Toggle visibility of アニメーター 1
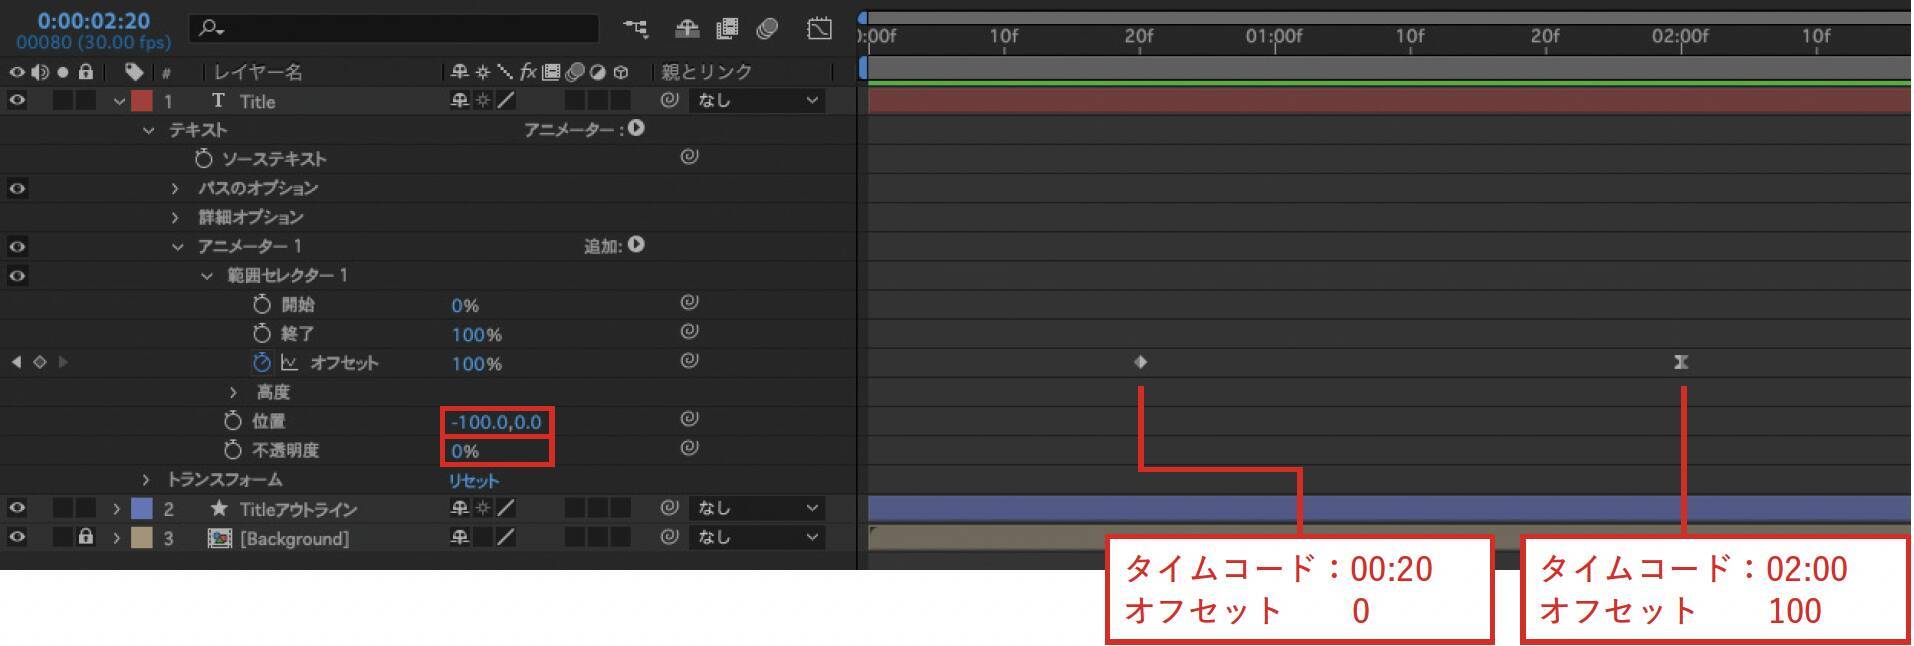The image size is (1914, 646). (x=17, y=246)
